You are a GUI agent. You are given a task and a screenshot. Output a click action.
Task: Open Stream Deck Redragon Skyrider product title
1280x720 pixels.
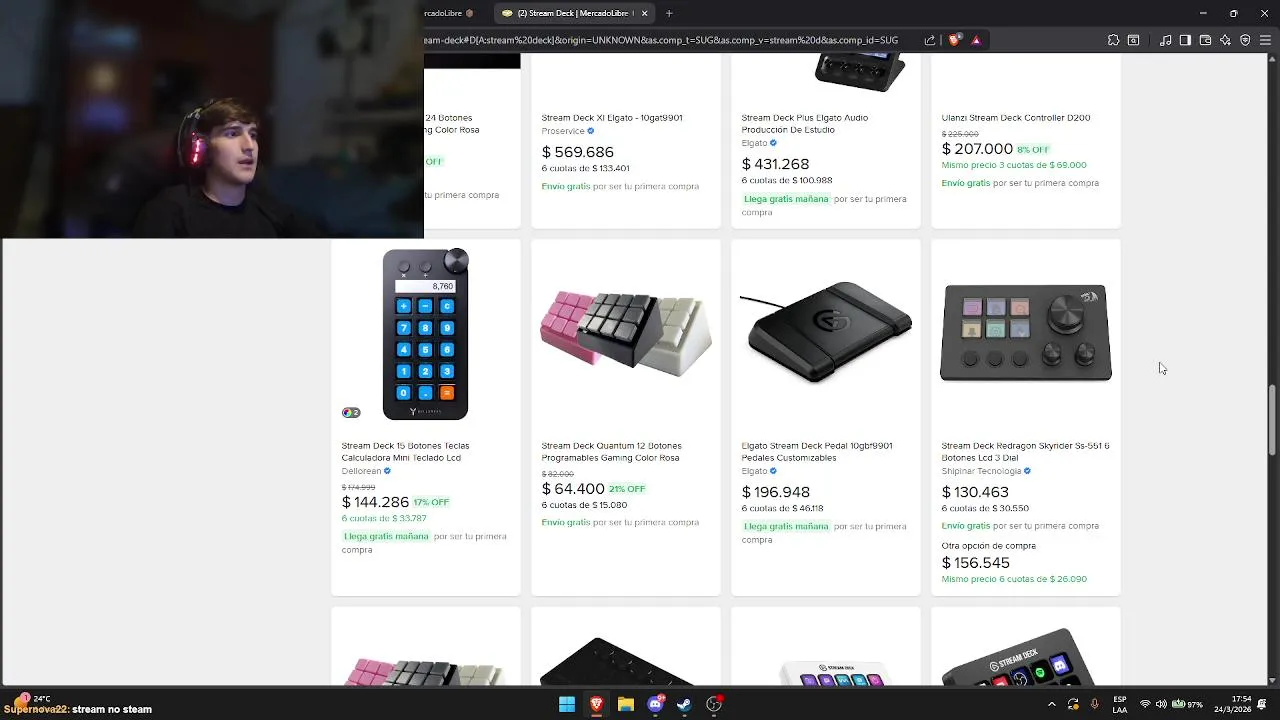point(1025,452)
